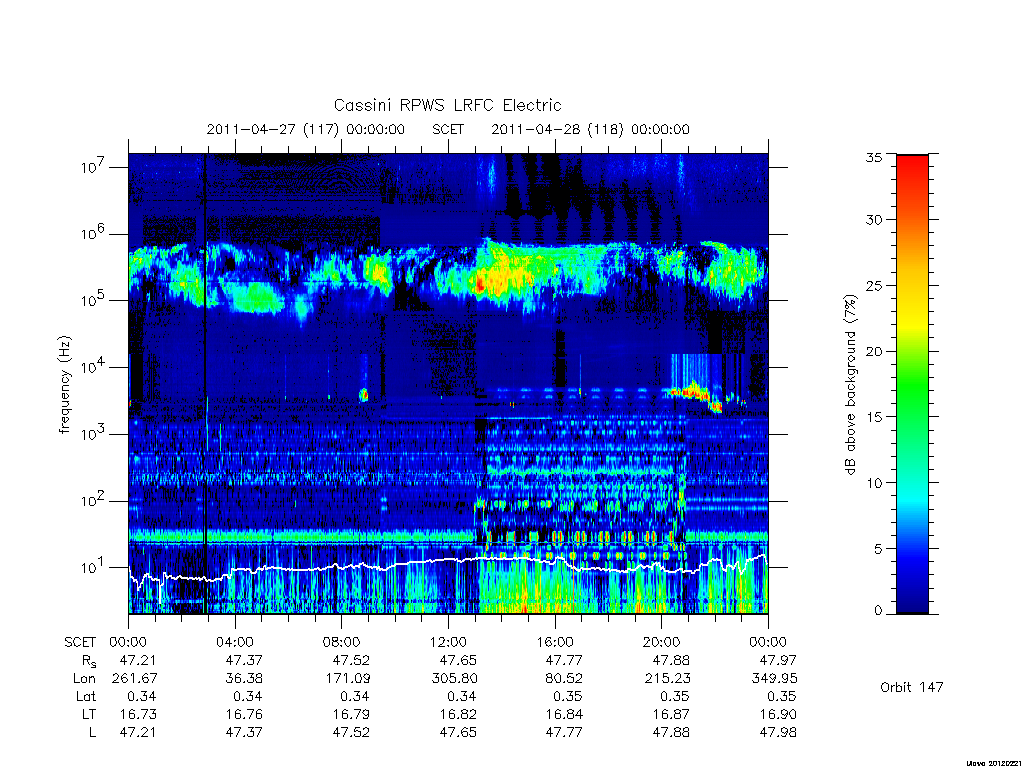This screenshot has height=768, width=1024.
Task: Click the Lon value 305.80
Action: [x=455, y=679]
